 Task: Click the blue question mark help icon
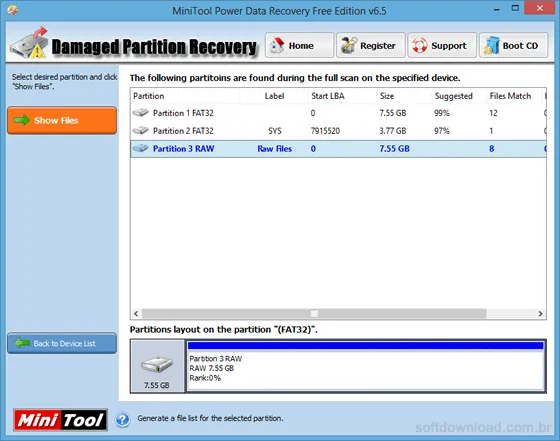point(122,419)
